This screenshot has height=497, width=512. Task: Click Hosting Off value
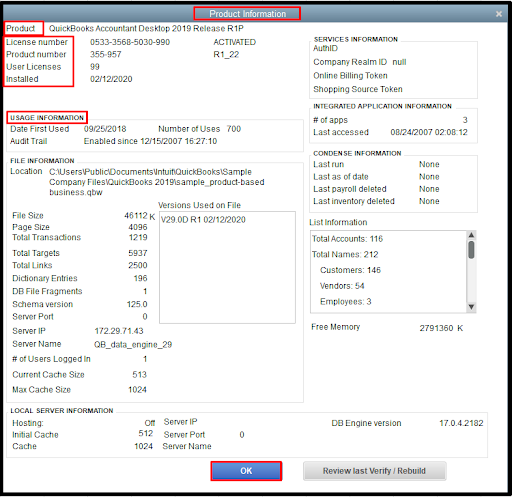pyautogui.click(x=150, y=423)
